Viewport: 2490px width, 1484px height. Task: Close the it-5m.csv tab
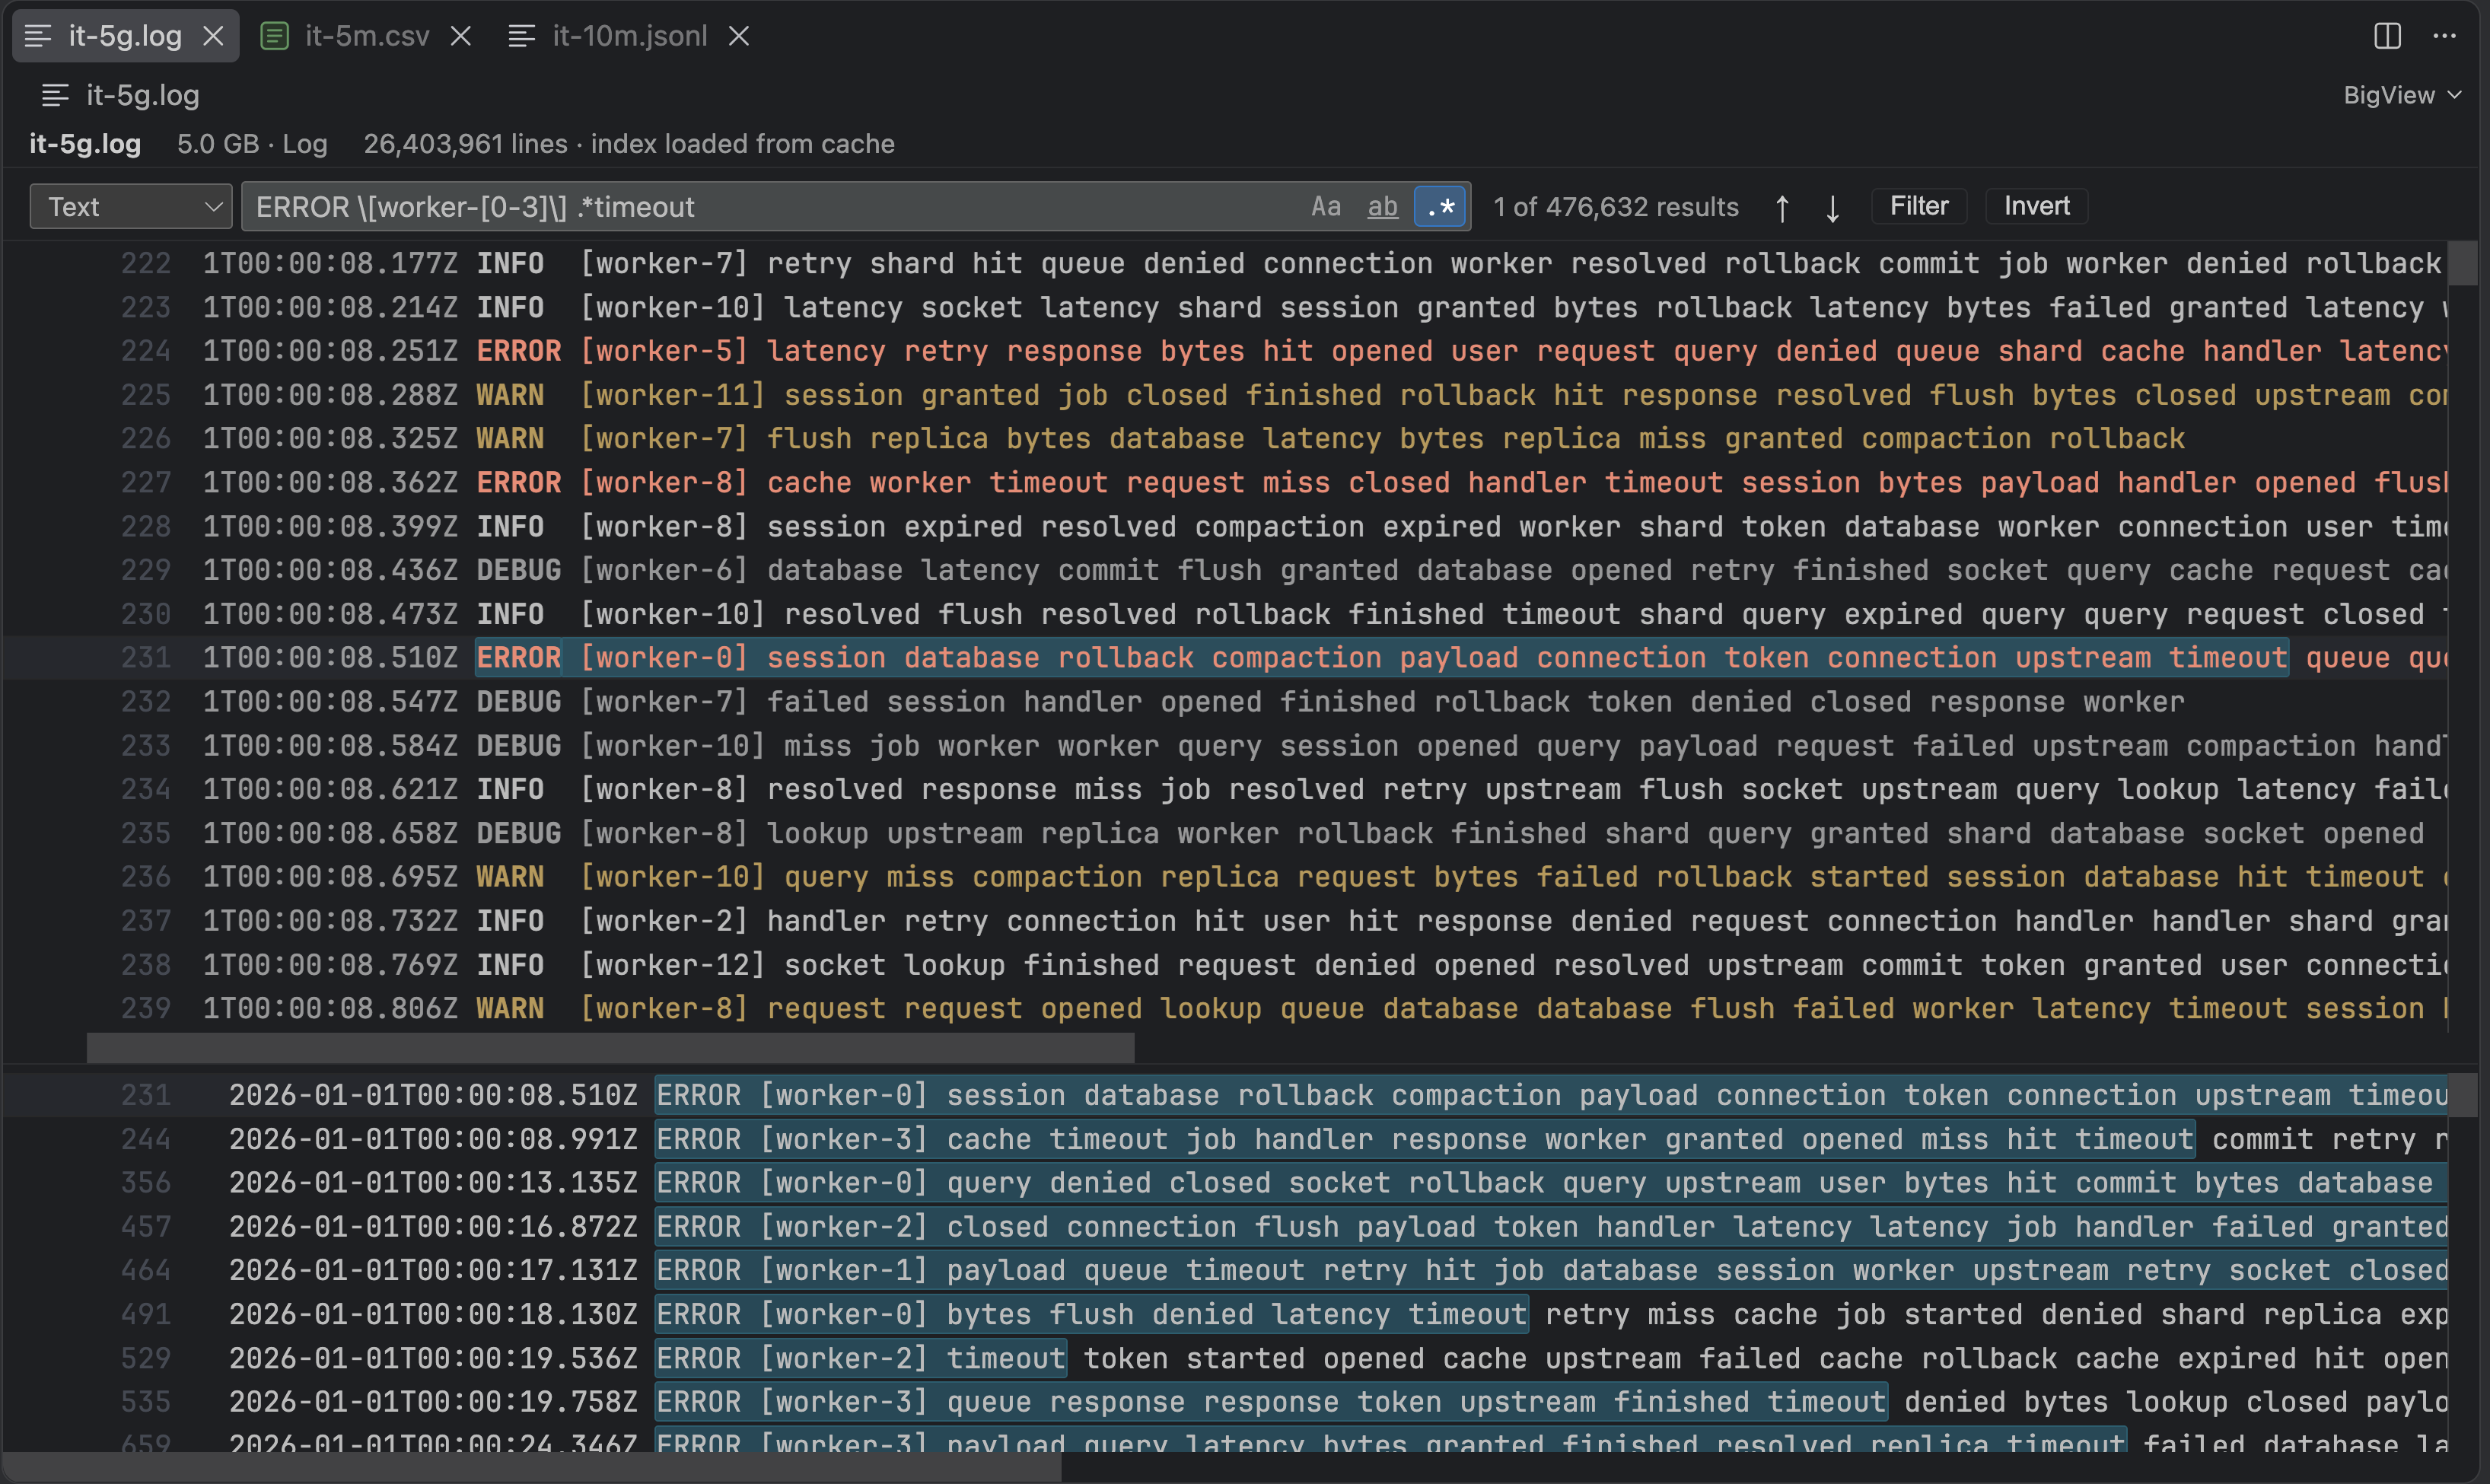point(460,36)
